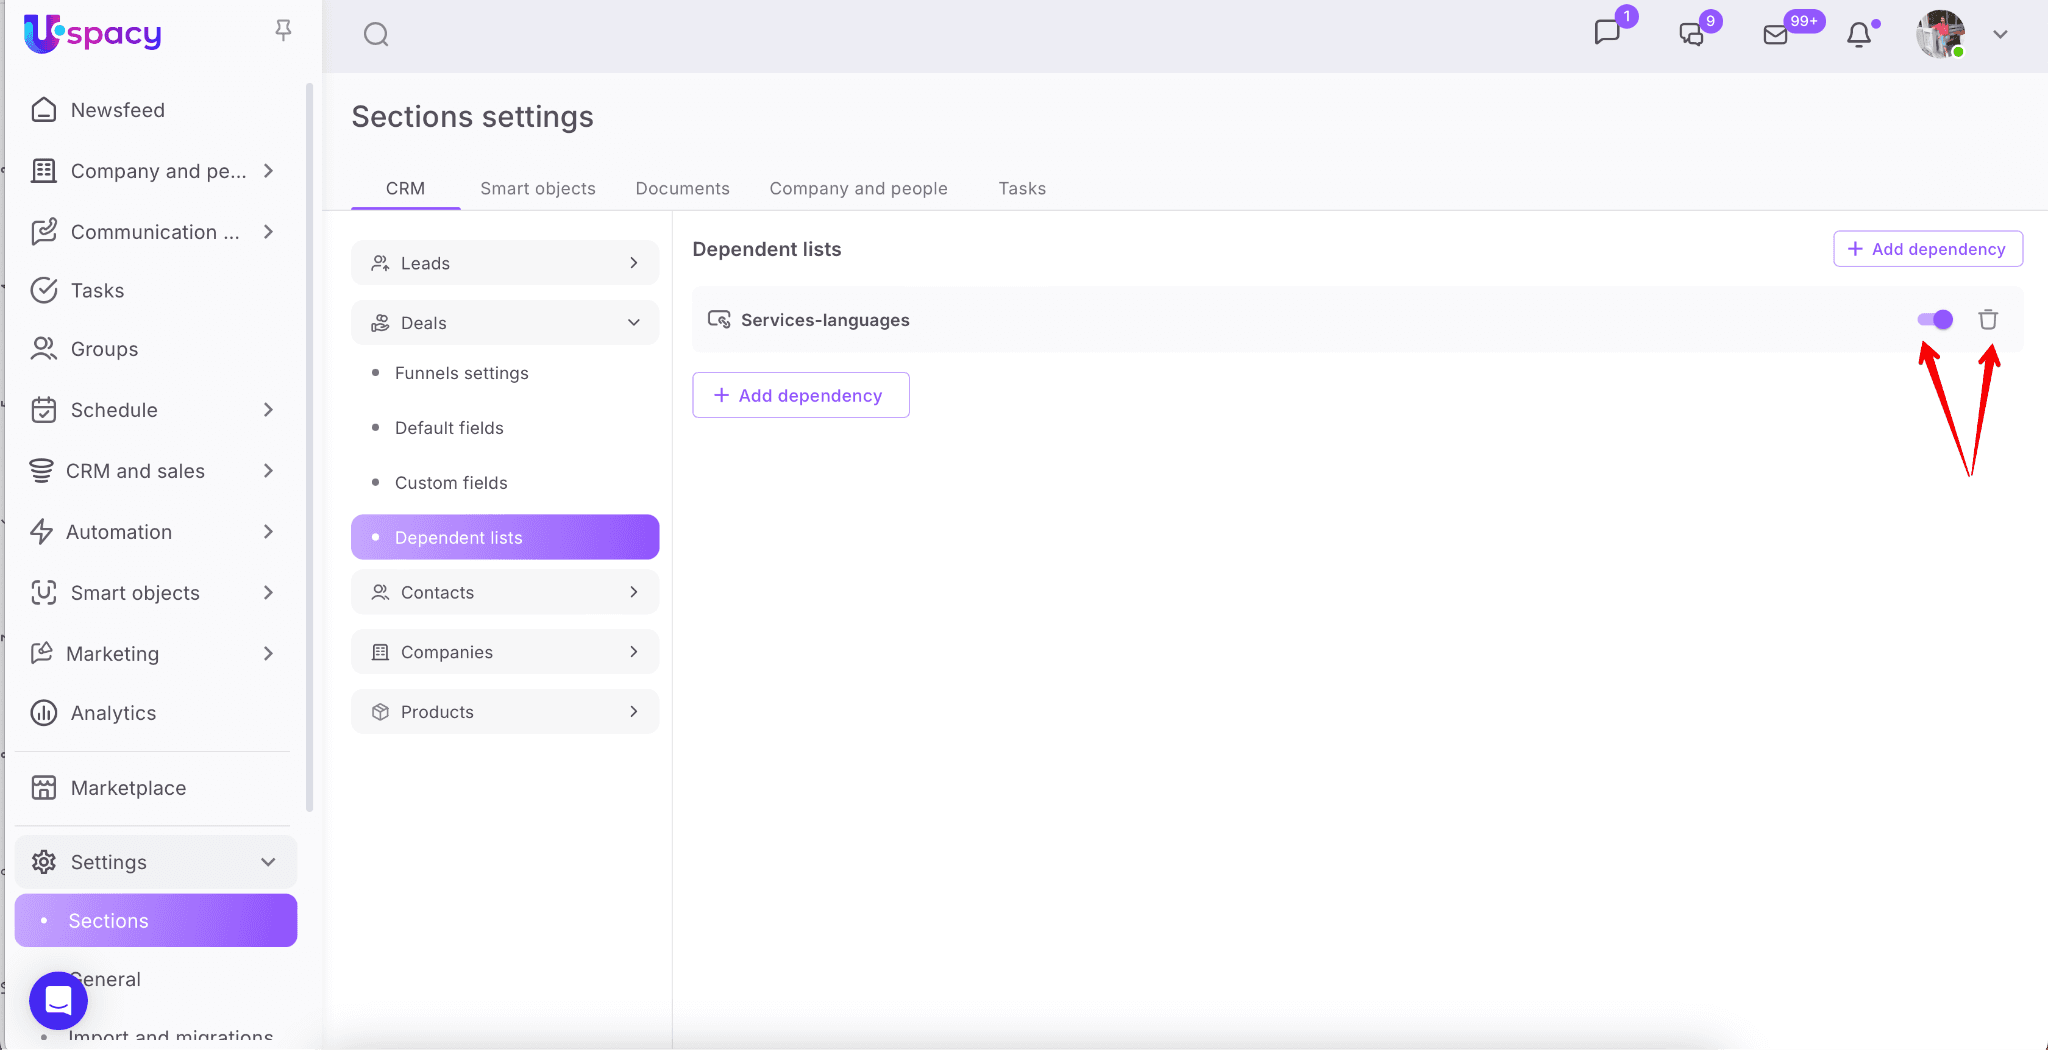The height and width of the screenshot is (1050, 2048).
Task: Click the Uspacy logo
Action: 93,34
